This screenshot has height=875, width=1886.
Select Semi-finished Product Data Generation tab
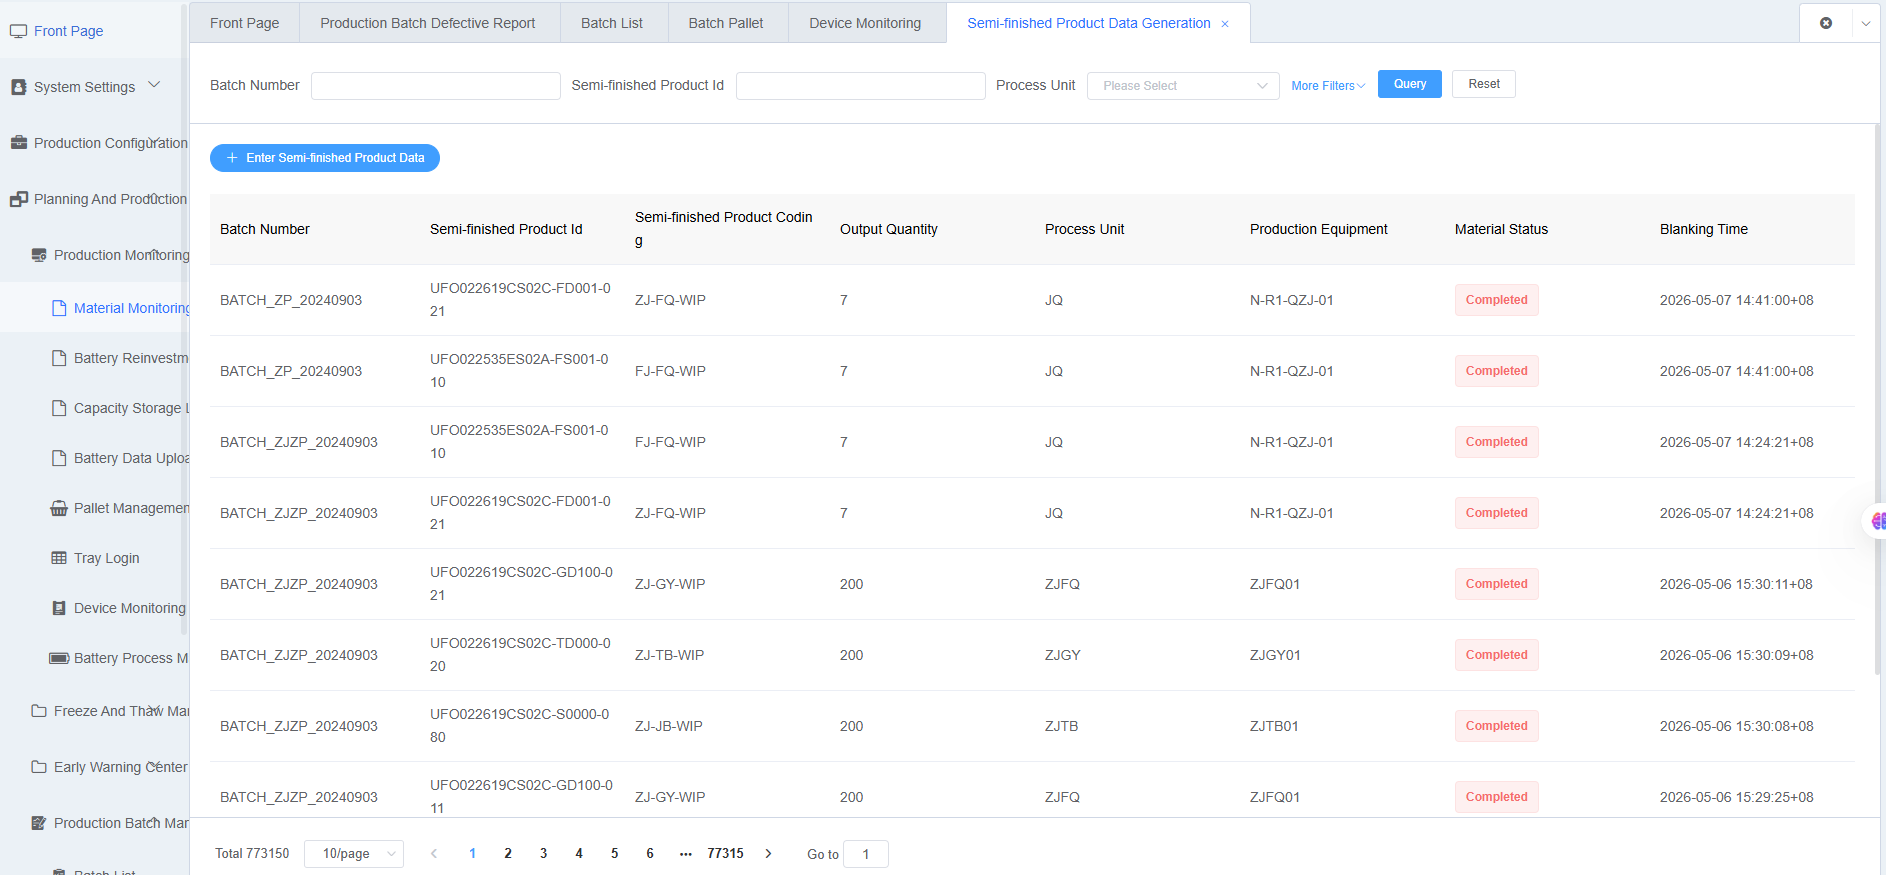(x=1089, y=23)
